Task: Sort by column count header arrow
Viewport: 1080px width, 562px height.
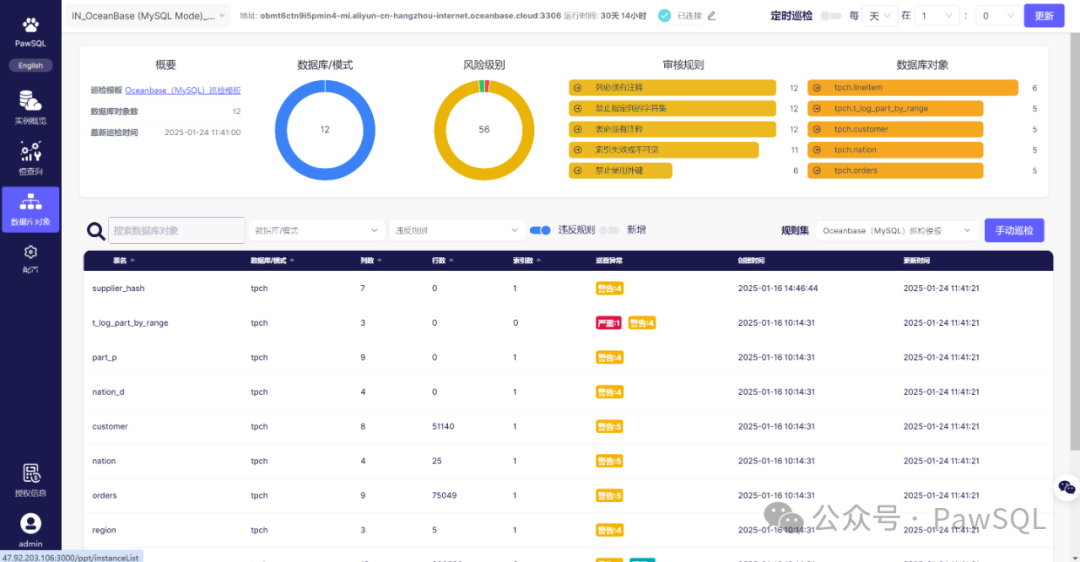Action: [x=380, y=260]
